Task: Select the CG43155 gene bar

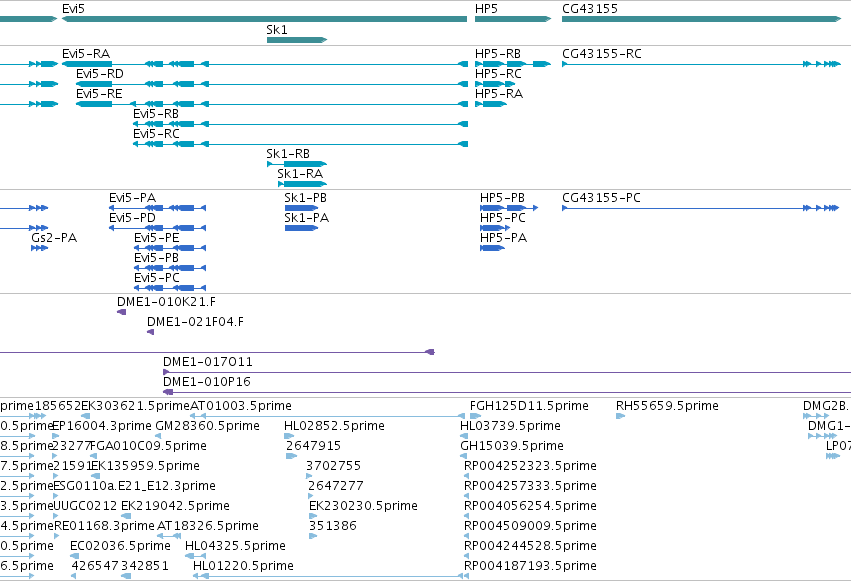Action: click(x=702, y=19)
